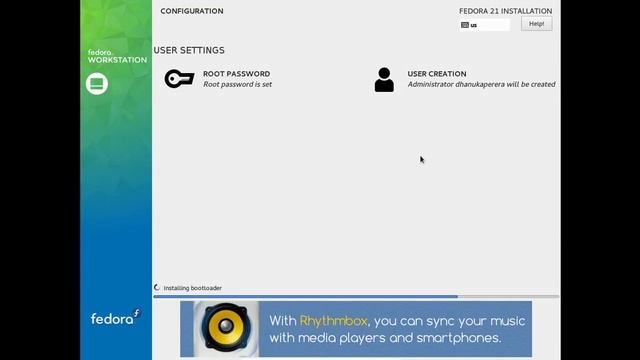Click 'Administrator dhanukaperera will be created' text
The image size is (640, 360).
(x=481, y=84)
